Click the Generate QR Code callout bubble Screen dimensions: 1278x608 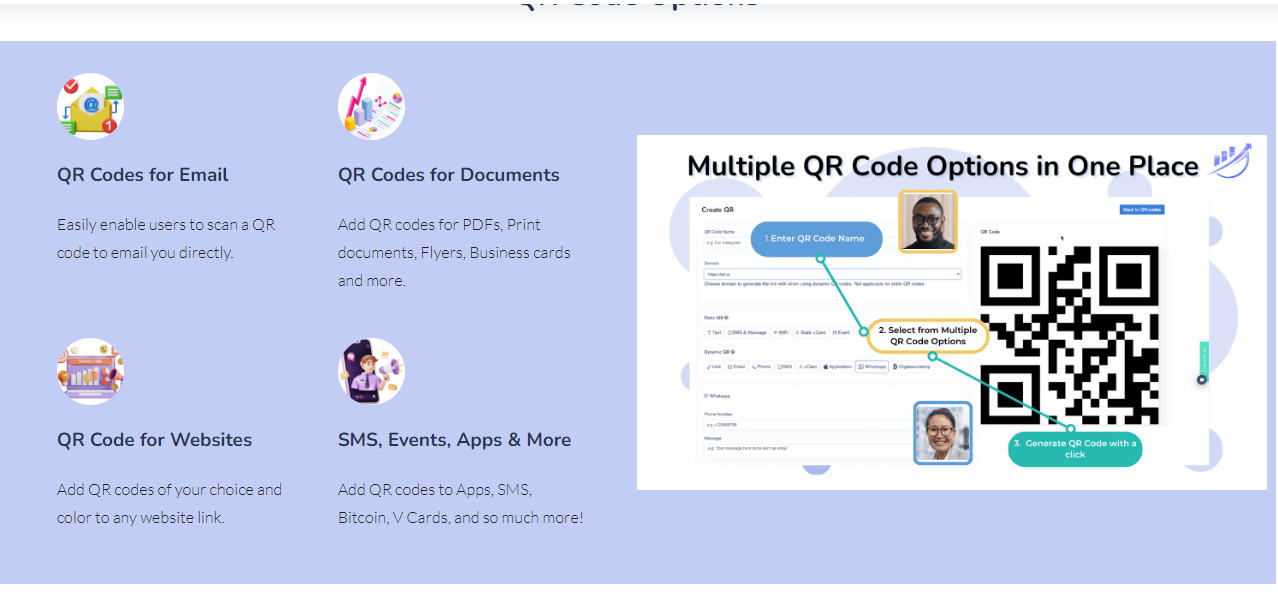tap(1075, 448)
